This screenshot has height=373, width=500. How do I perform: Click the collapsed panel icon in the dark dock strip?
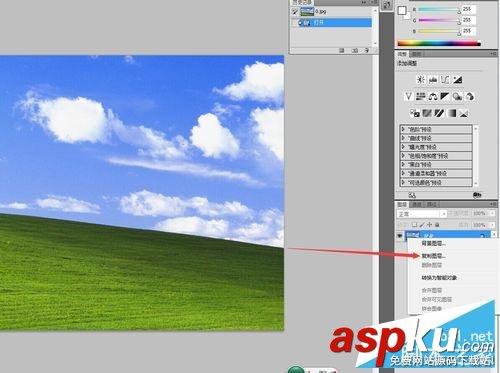(x=387, y=6)
